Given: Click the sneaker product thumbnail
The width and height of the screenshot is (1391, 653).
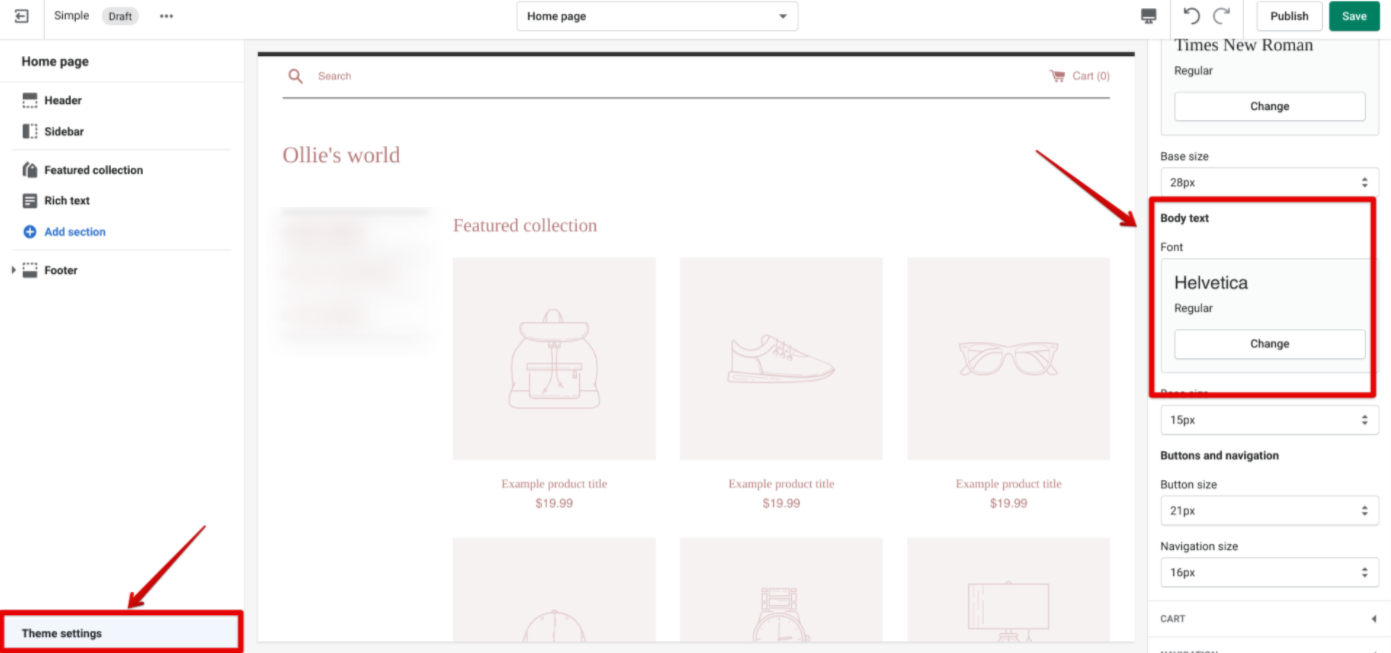Looking at the screenshot, I should click(781, 359).
